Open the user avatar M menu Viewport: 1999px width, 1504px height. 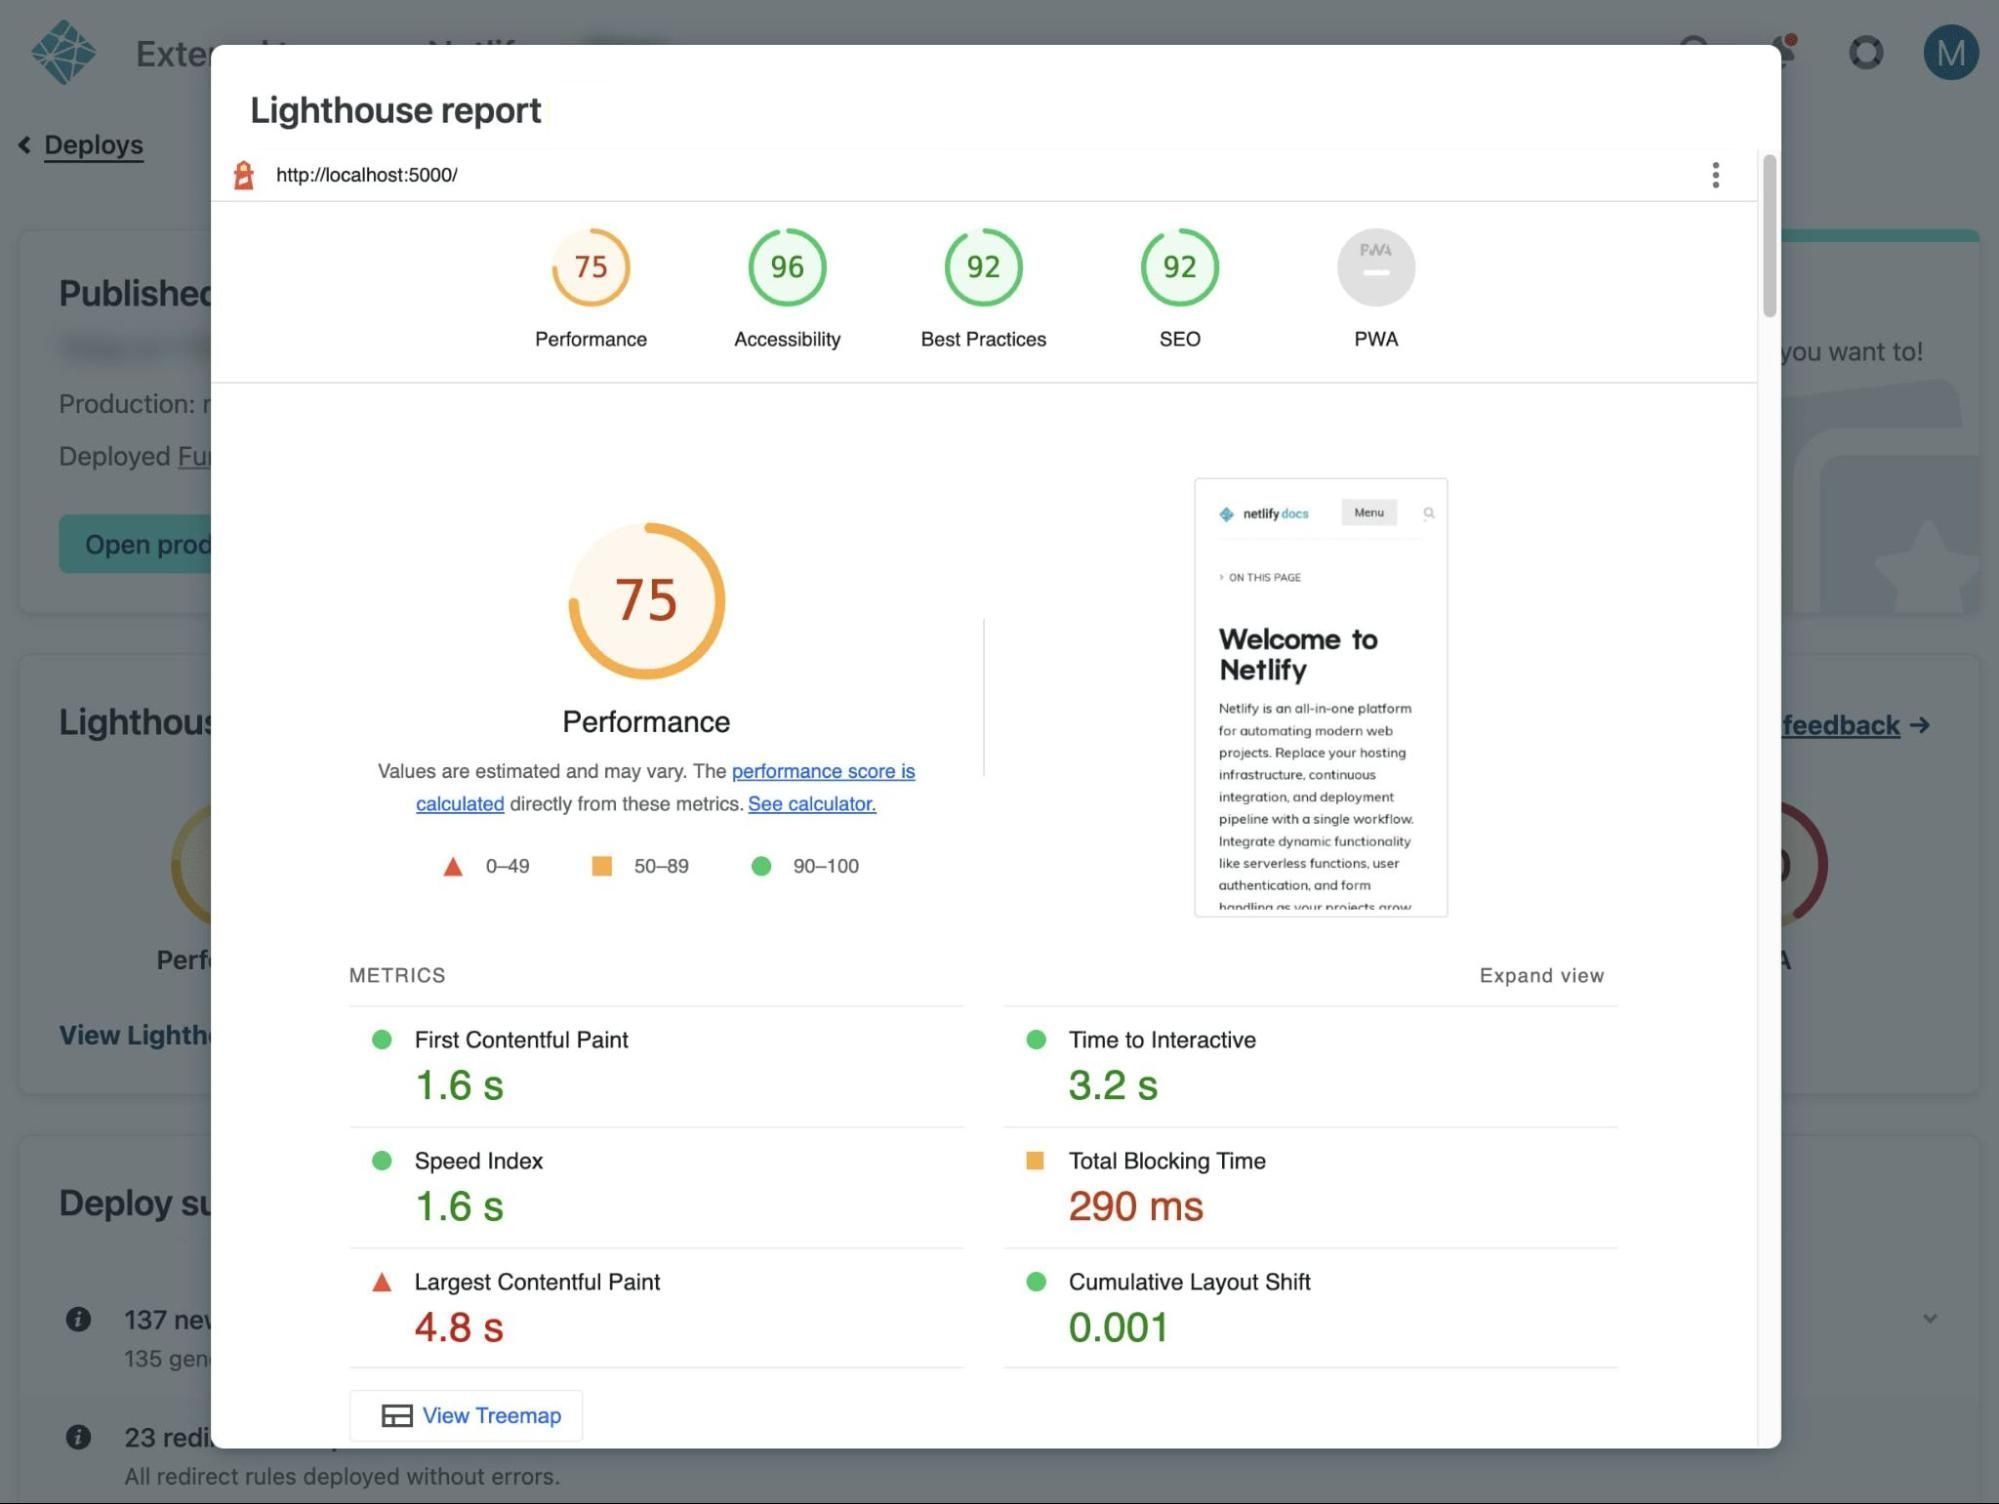[x=1950, y=52]
